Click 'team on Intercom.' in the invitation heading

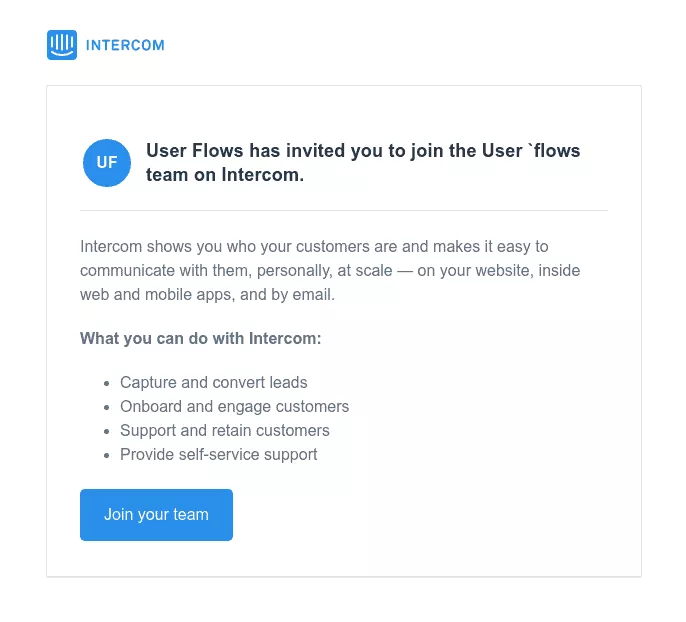coord(225,175)
